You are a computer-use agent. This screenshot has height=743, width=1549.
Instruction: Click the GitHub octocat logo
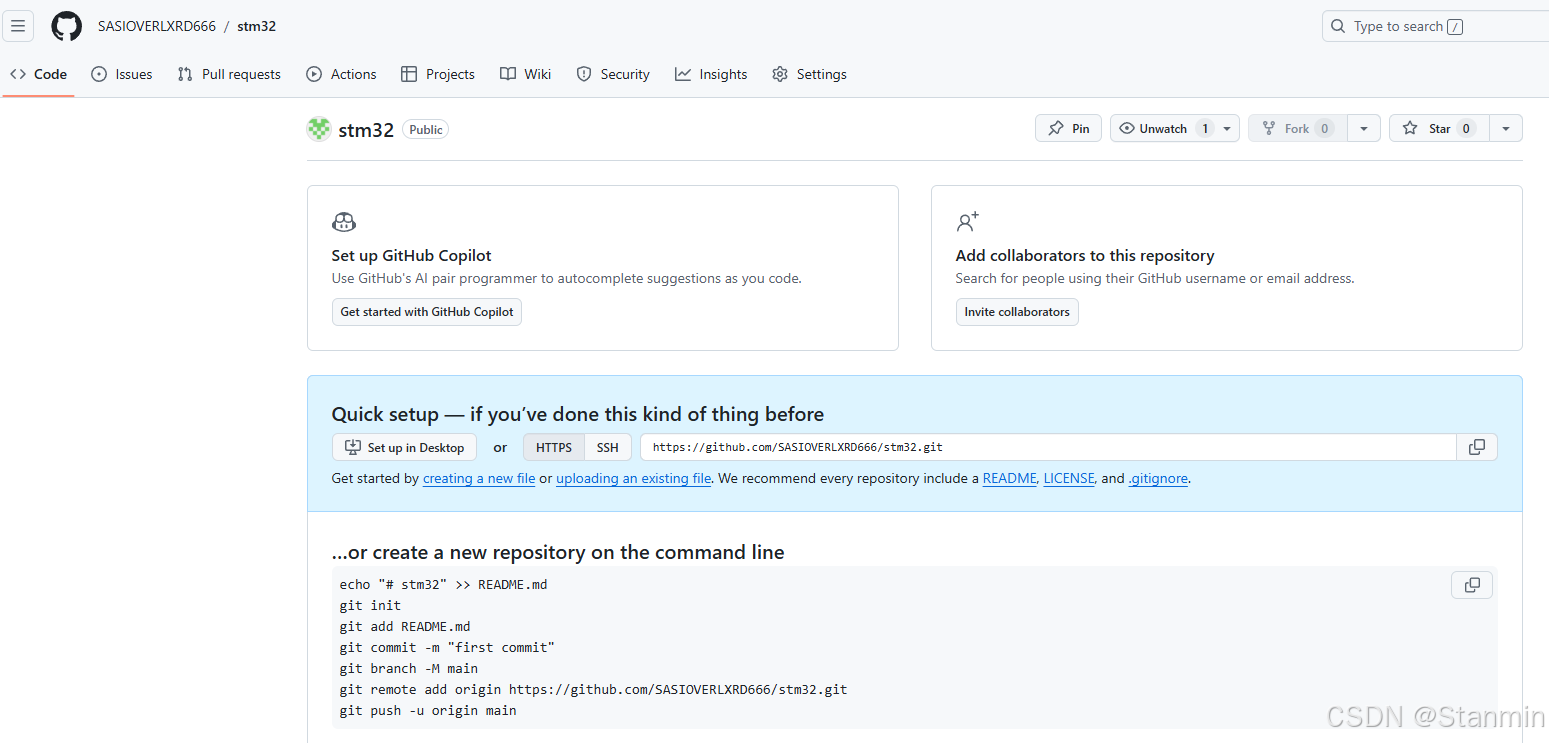[x=67, y=26]
